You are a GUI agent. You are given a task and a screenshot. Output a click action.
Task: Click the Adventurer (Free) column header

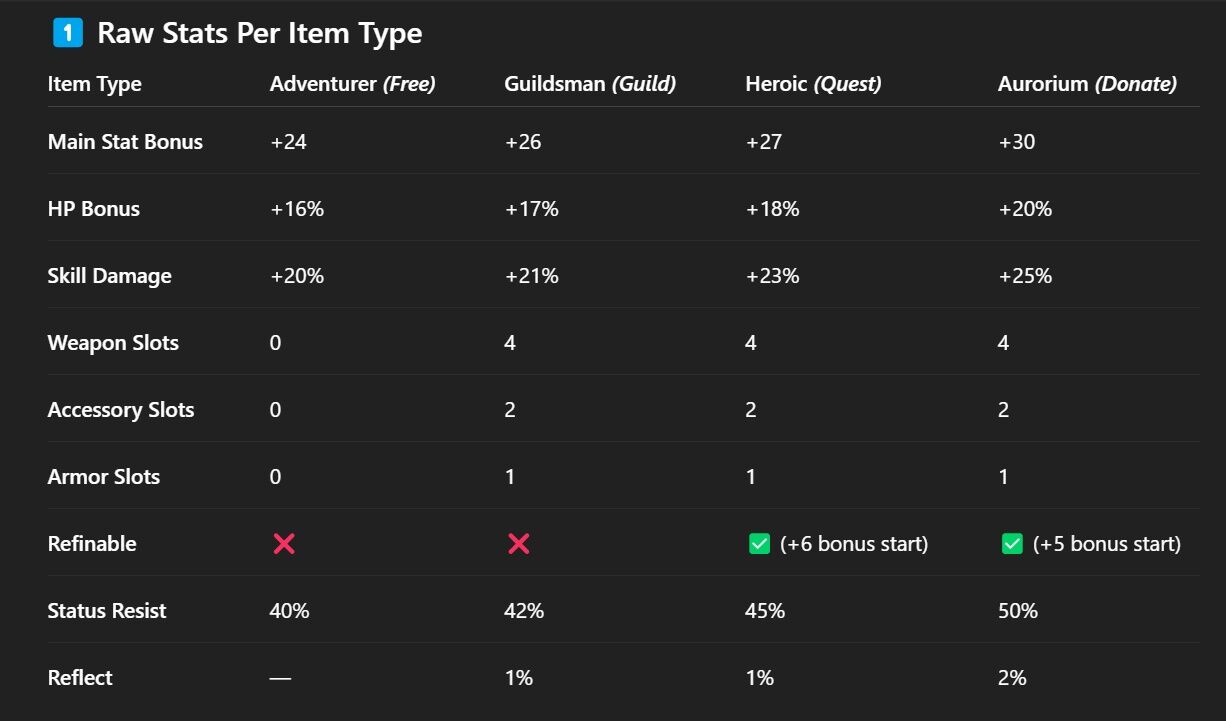click(x=352, y=84)
